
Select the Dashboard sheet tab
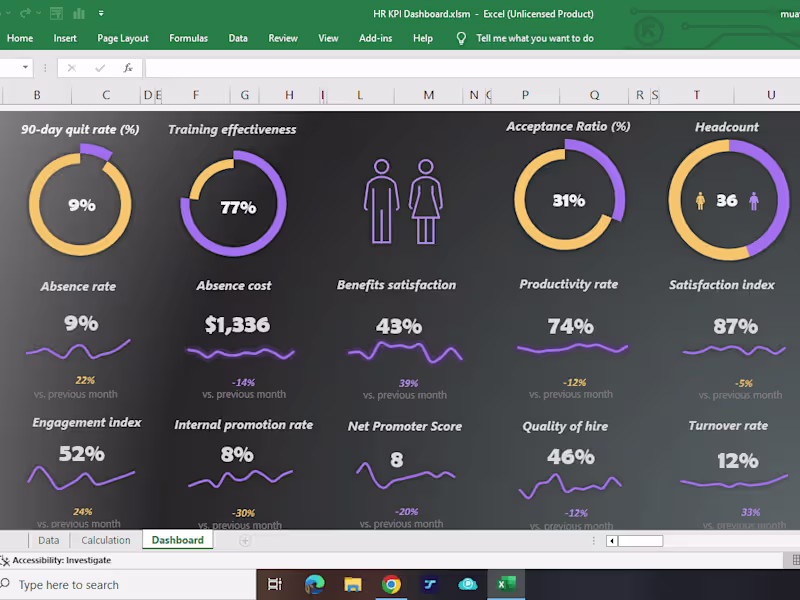(178, 540)
